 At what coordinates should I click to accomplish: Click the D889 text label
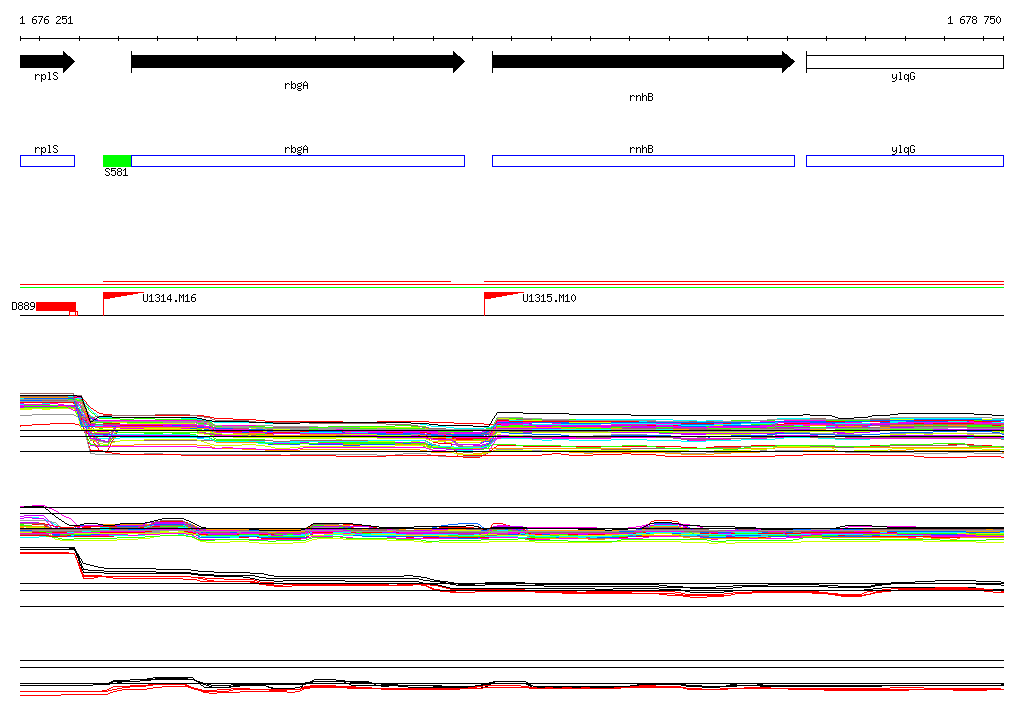coord(23,307)
